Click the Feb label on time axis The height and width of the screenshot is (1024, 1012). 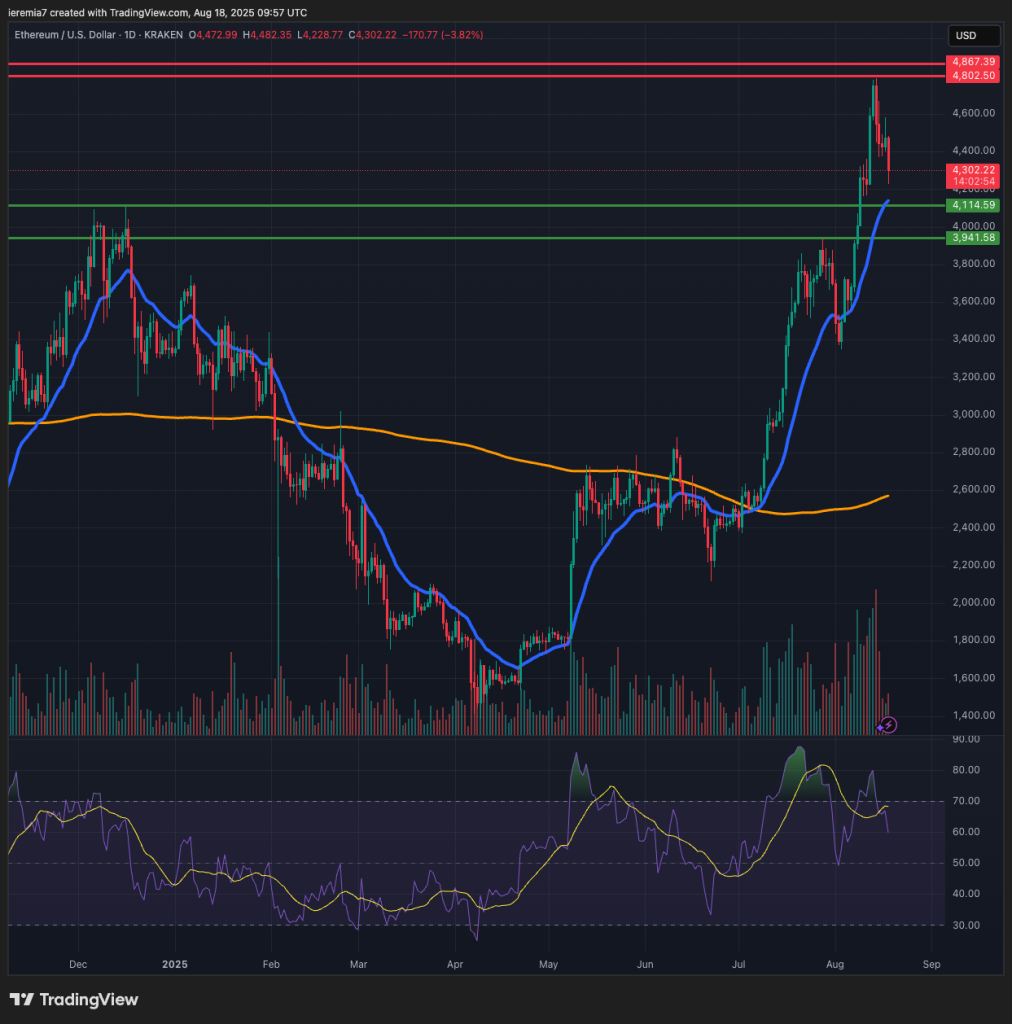point(271,965)
